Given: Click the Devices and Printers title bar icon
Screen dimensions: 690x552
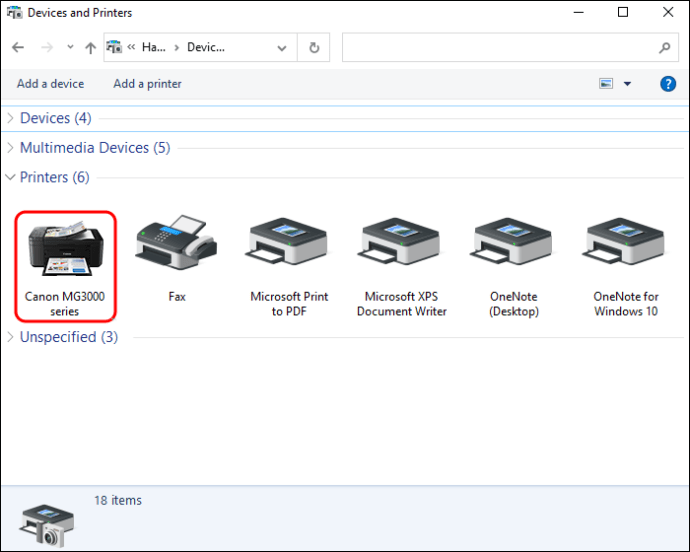Looking at the screenshot, I should point(15,12).
